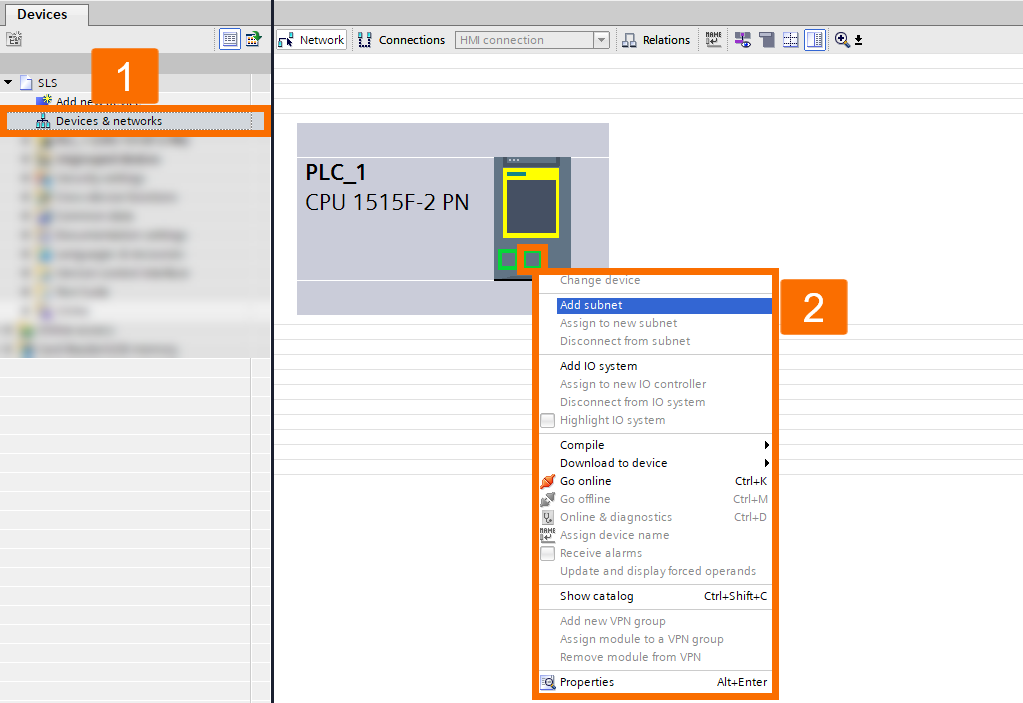Toggle the details view icon in Devices panel
1023x703 pixels.
point(230,39)
